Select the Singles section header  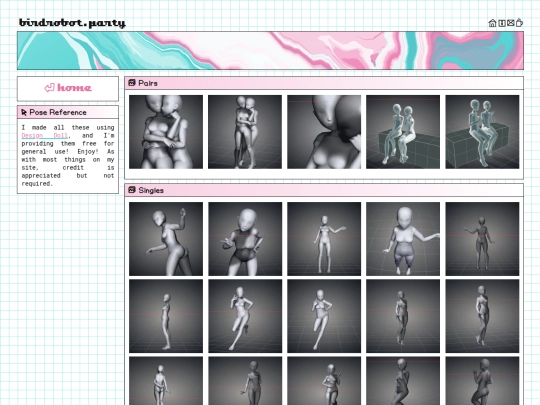coord(324,190)
